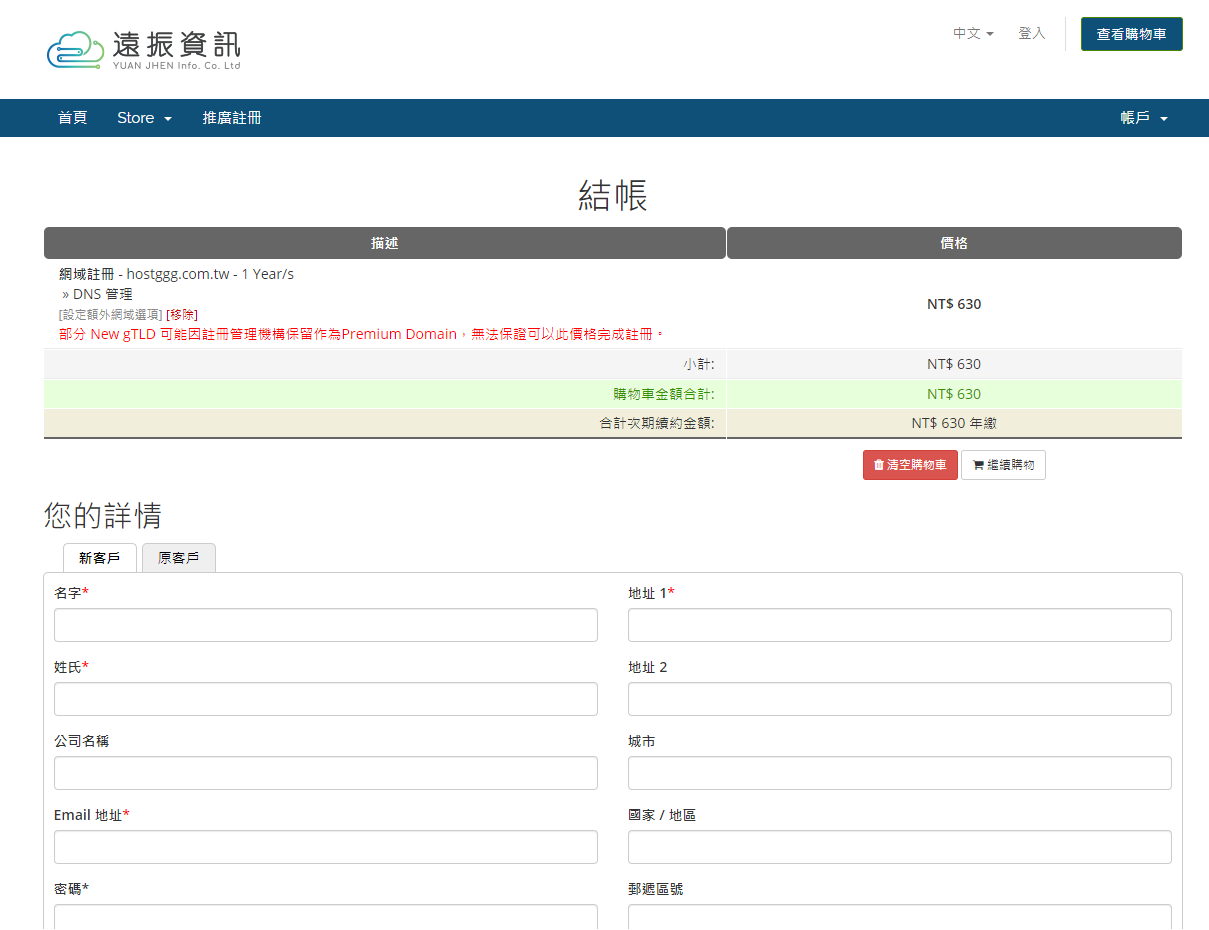The width and height of the screenshot is (1209, 930).
Task: Click the 價格 column header
Action: point(954,243)
